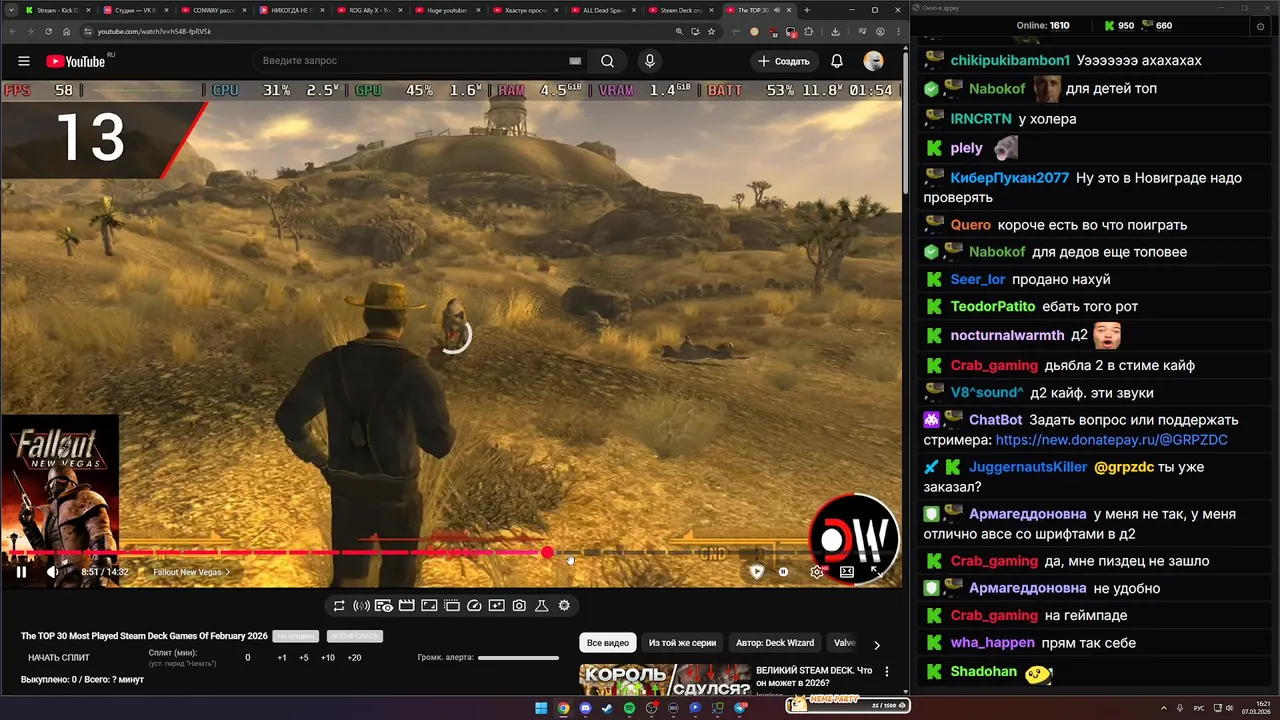Click the 'На аукцион' button
1280x720 pixels.
(x=296, y=636)
